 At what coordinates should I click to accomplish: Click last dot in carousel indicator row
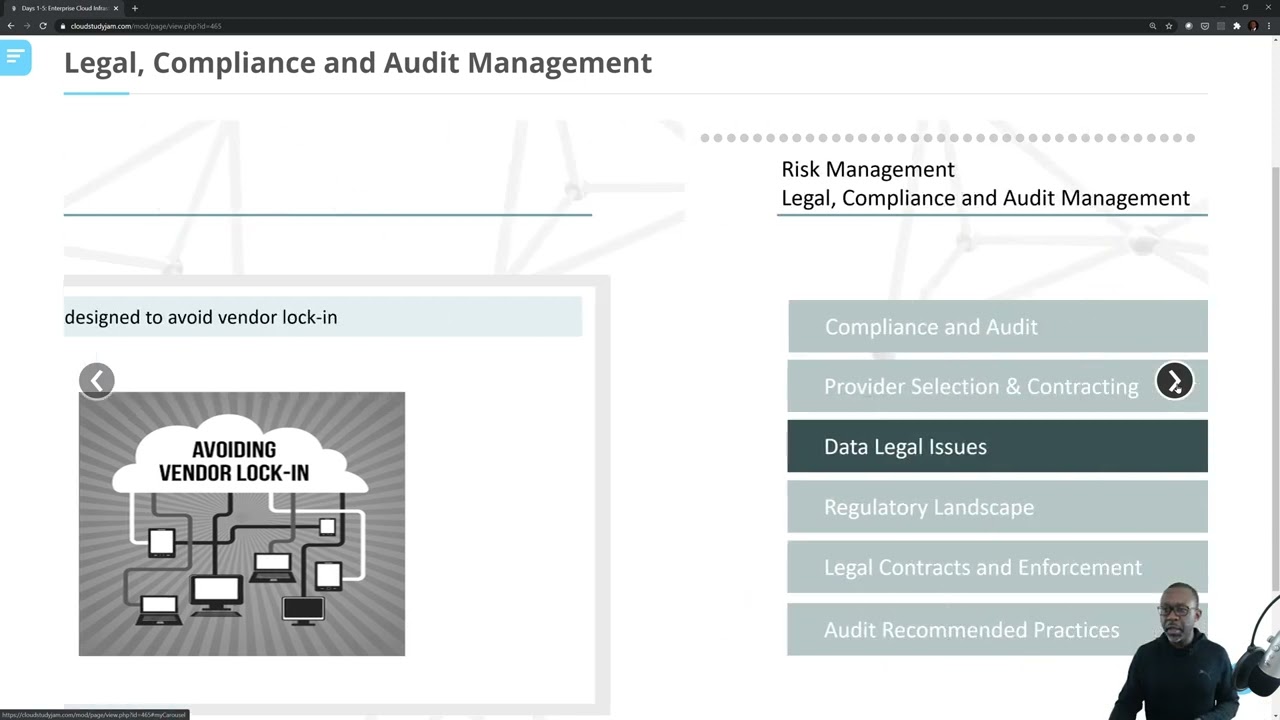click(x=1190, y=138)
